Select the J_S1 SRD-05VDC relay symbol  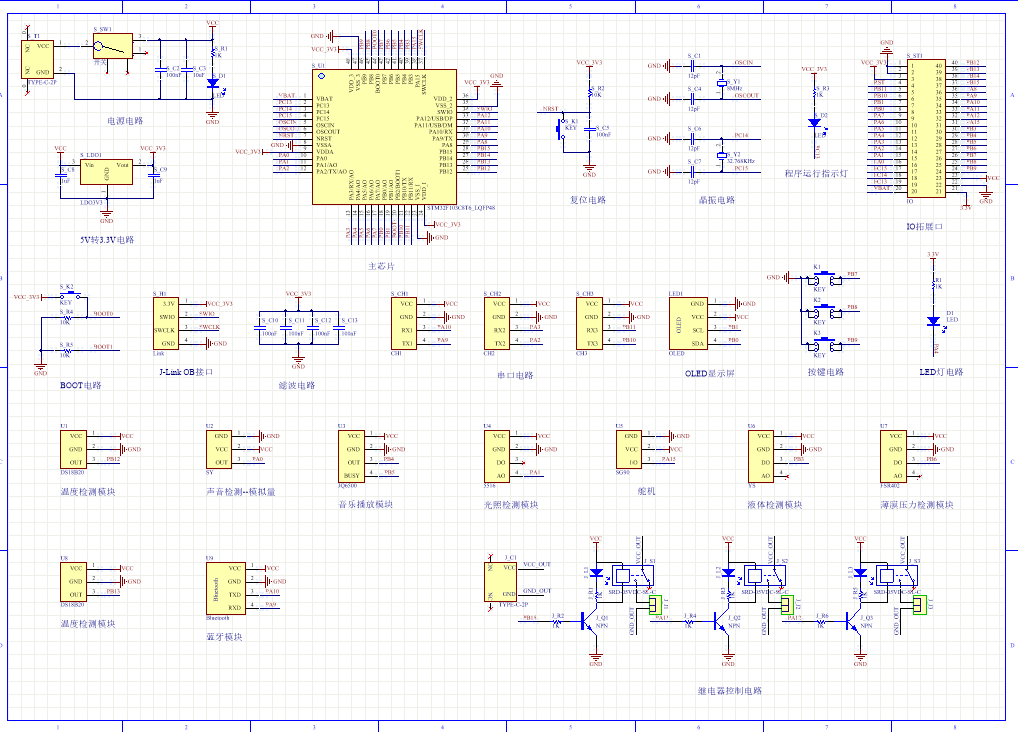click(x=634, y=575)
